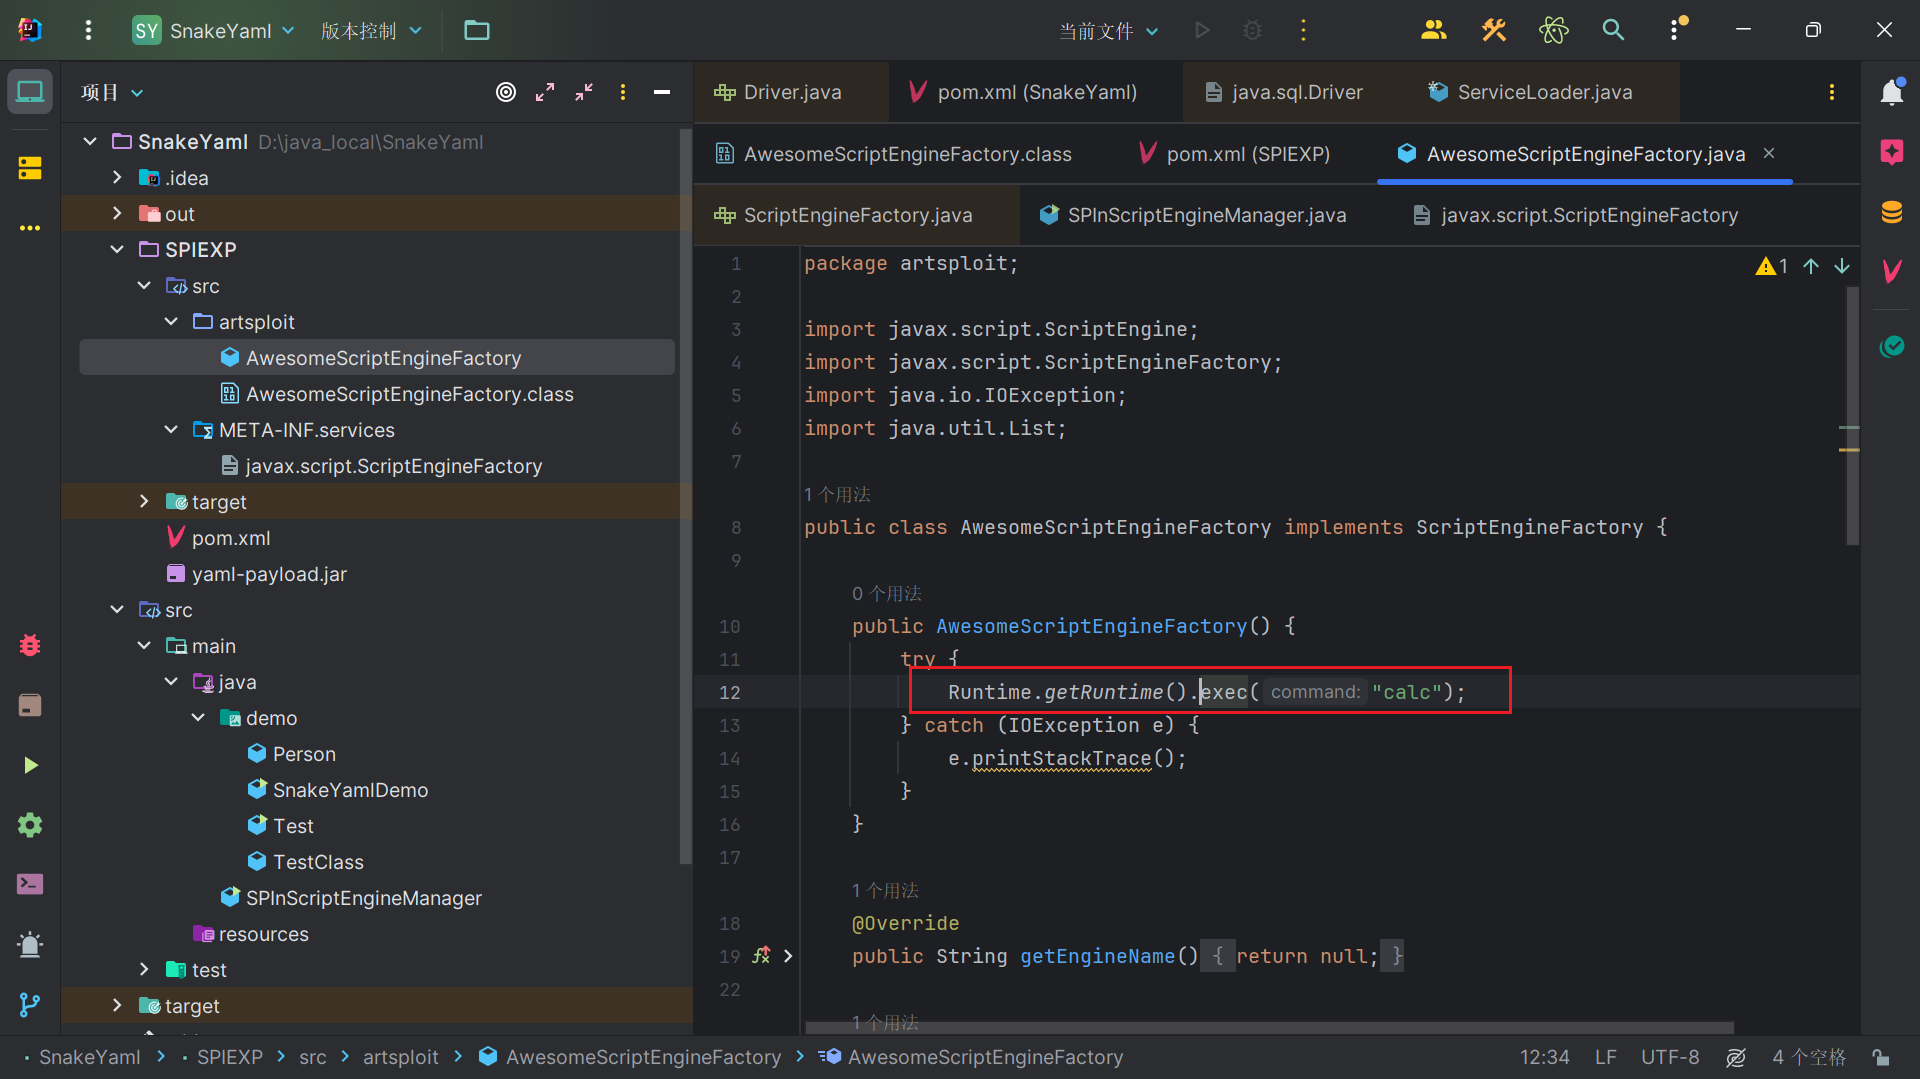Switch to Driver.java tab
The height and width of the screenshot is (1079, 1920).
click(790, 92)
